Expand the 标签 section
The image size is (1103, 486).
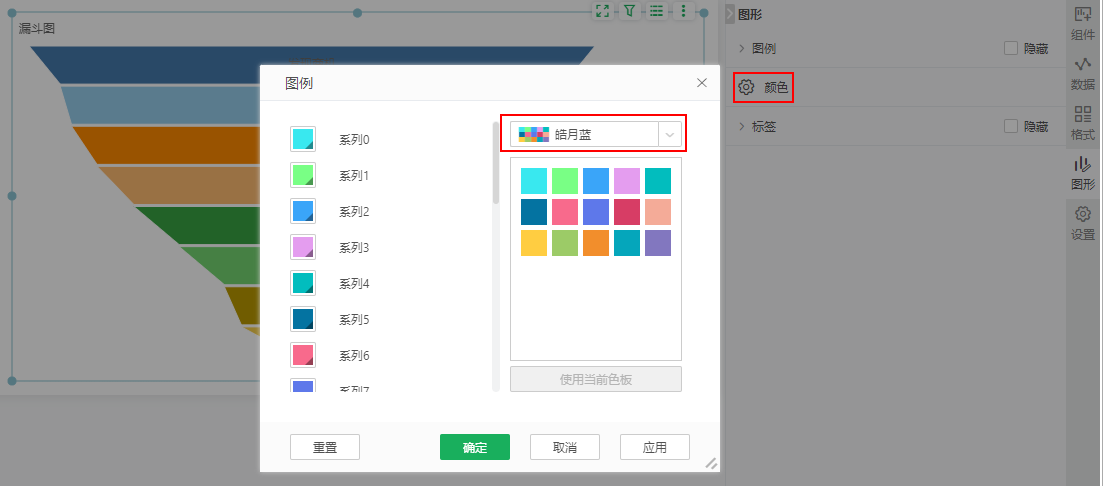pyautogui.click(x=741, y=127)
